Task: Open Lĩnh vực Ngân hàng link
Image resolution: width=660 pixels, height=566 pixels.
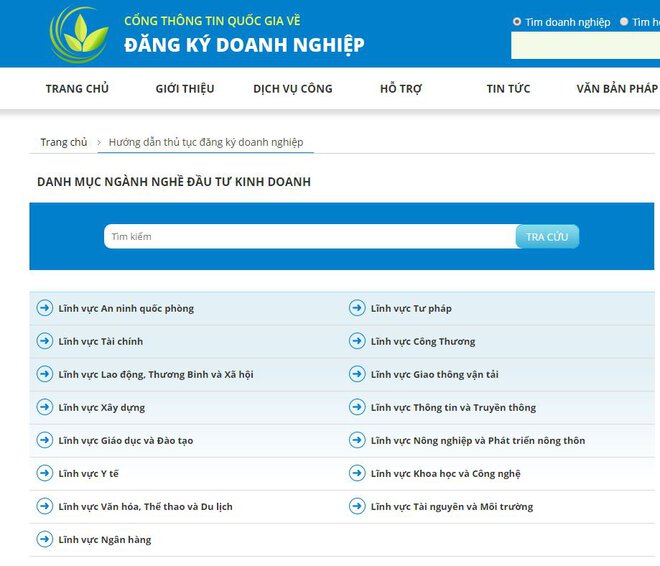Action: pos(105,539)
